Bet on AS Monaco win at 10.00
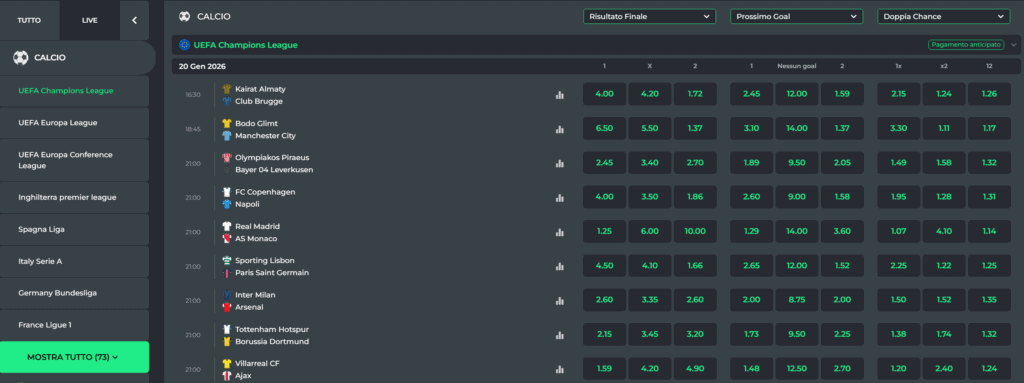This screenshot has width=1024, height=383. [696, 231]
